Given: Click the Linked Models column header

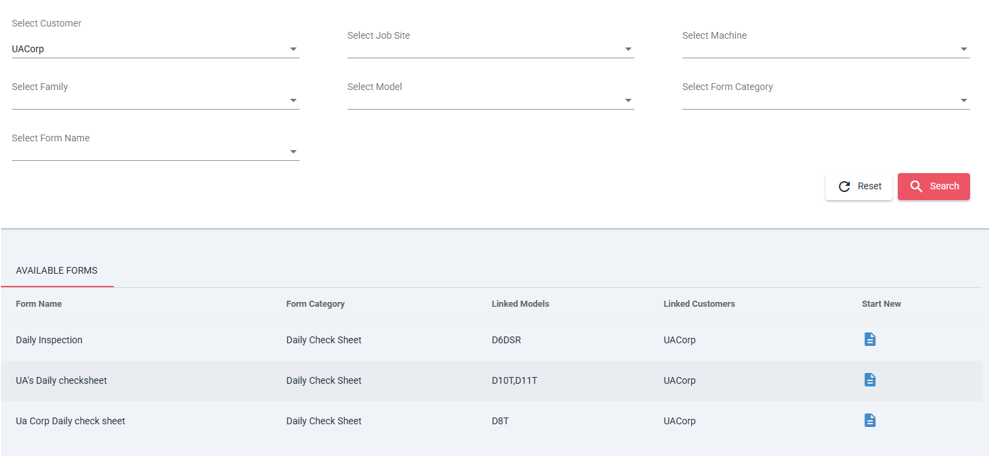Looking at the screenshot, I should click(x=520, y=304).
